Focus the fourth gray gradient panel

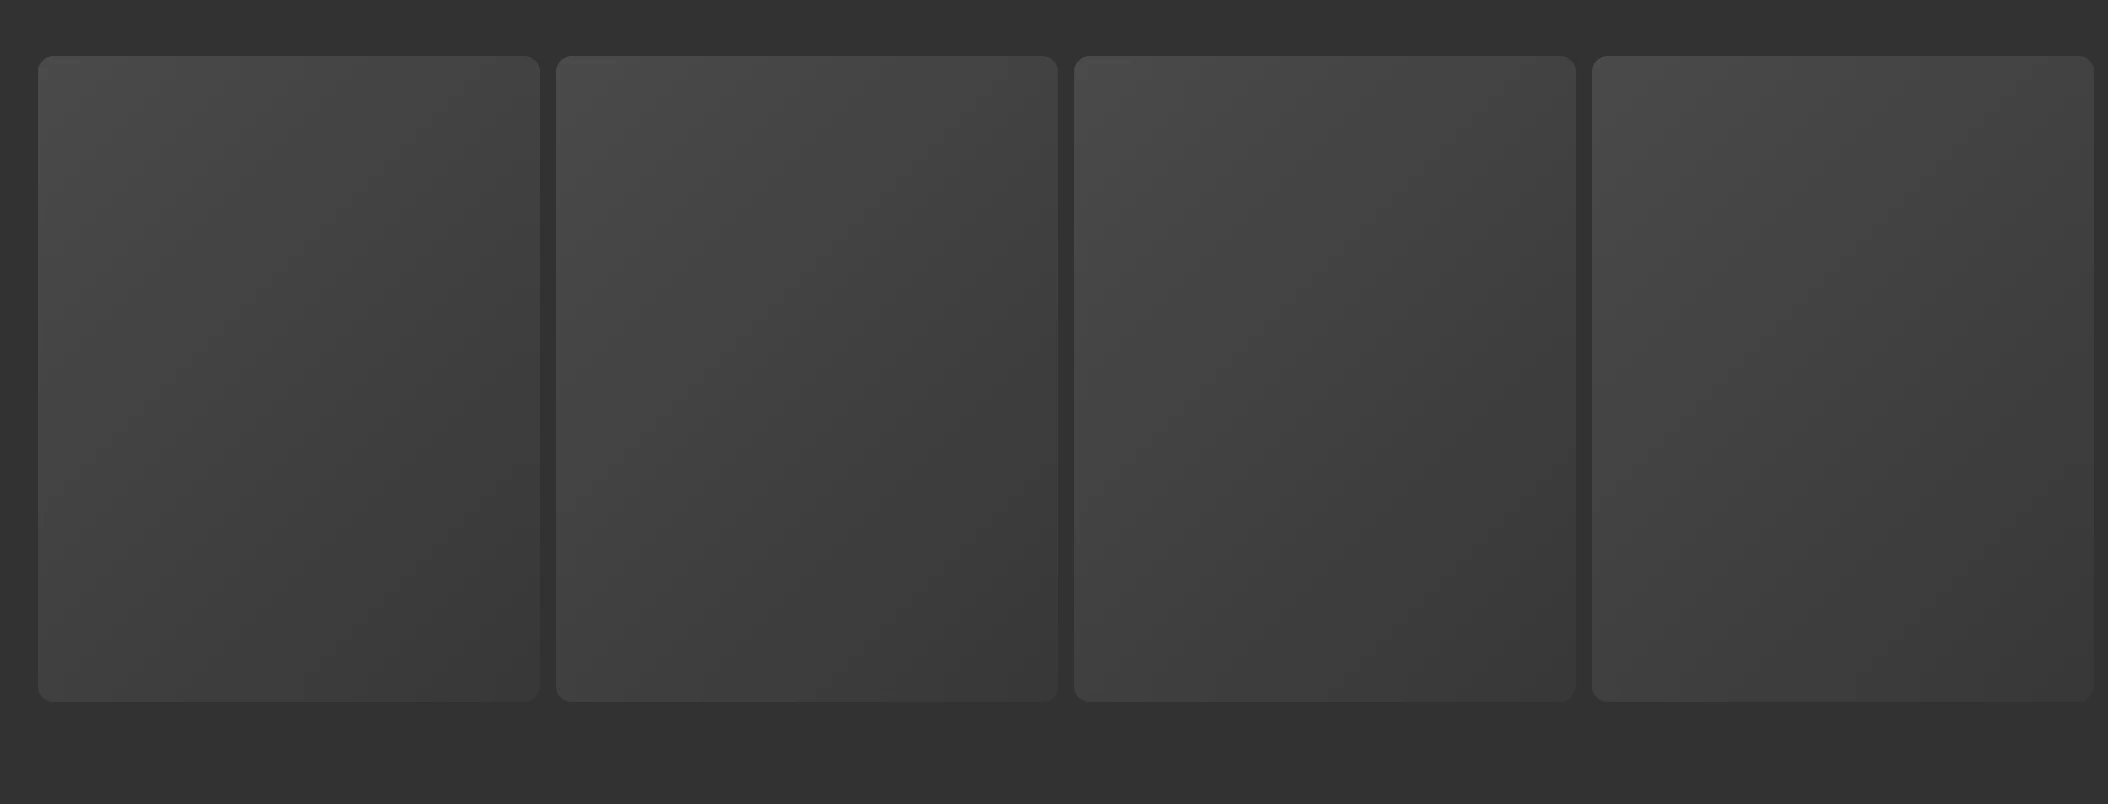coord(1843,379)
